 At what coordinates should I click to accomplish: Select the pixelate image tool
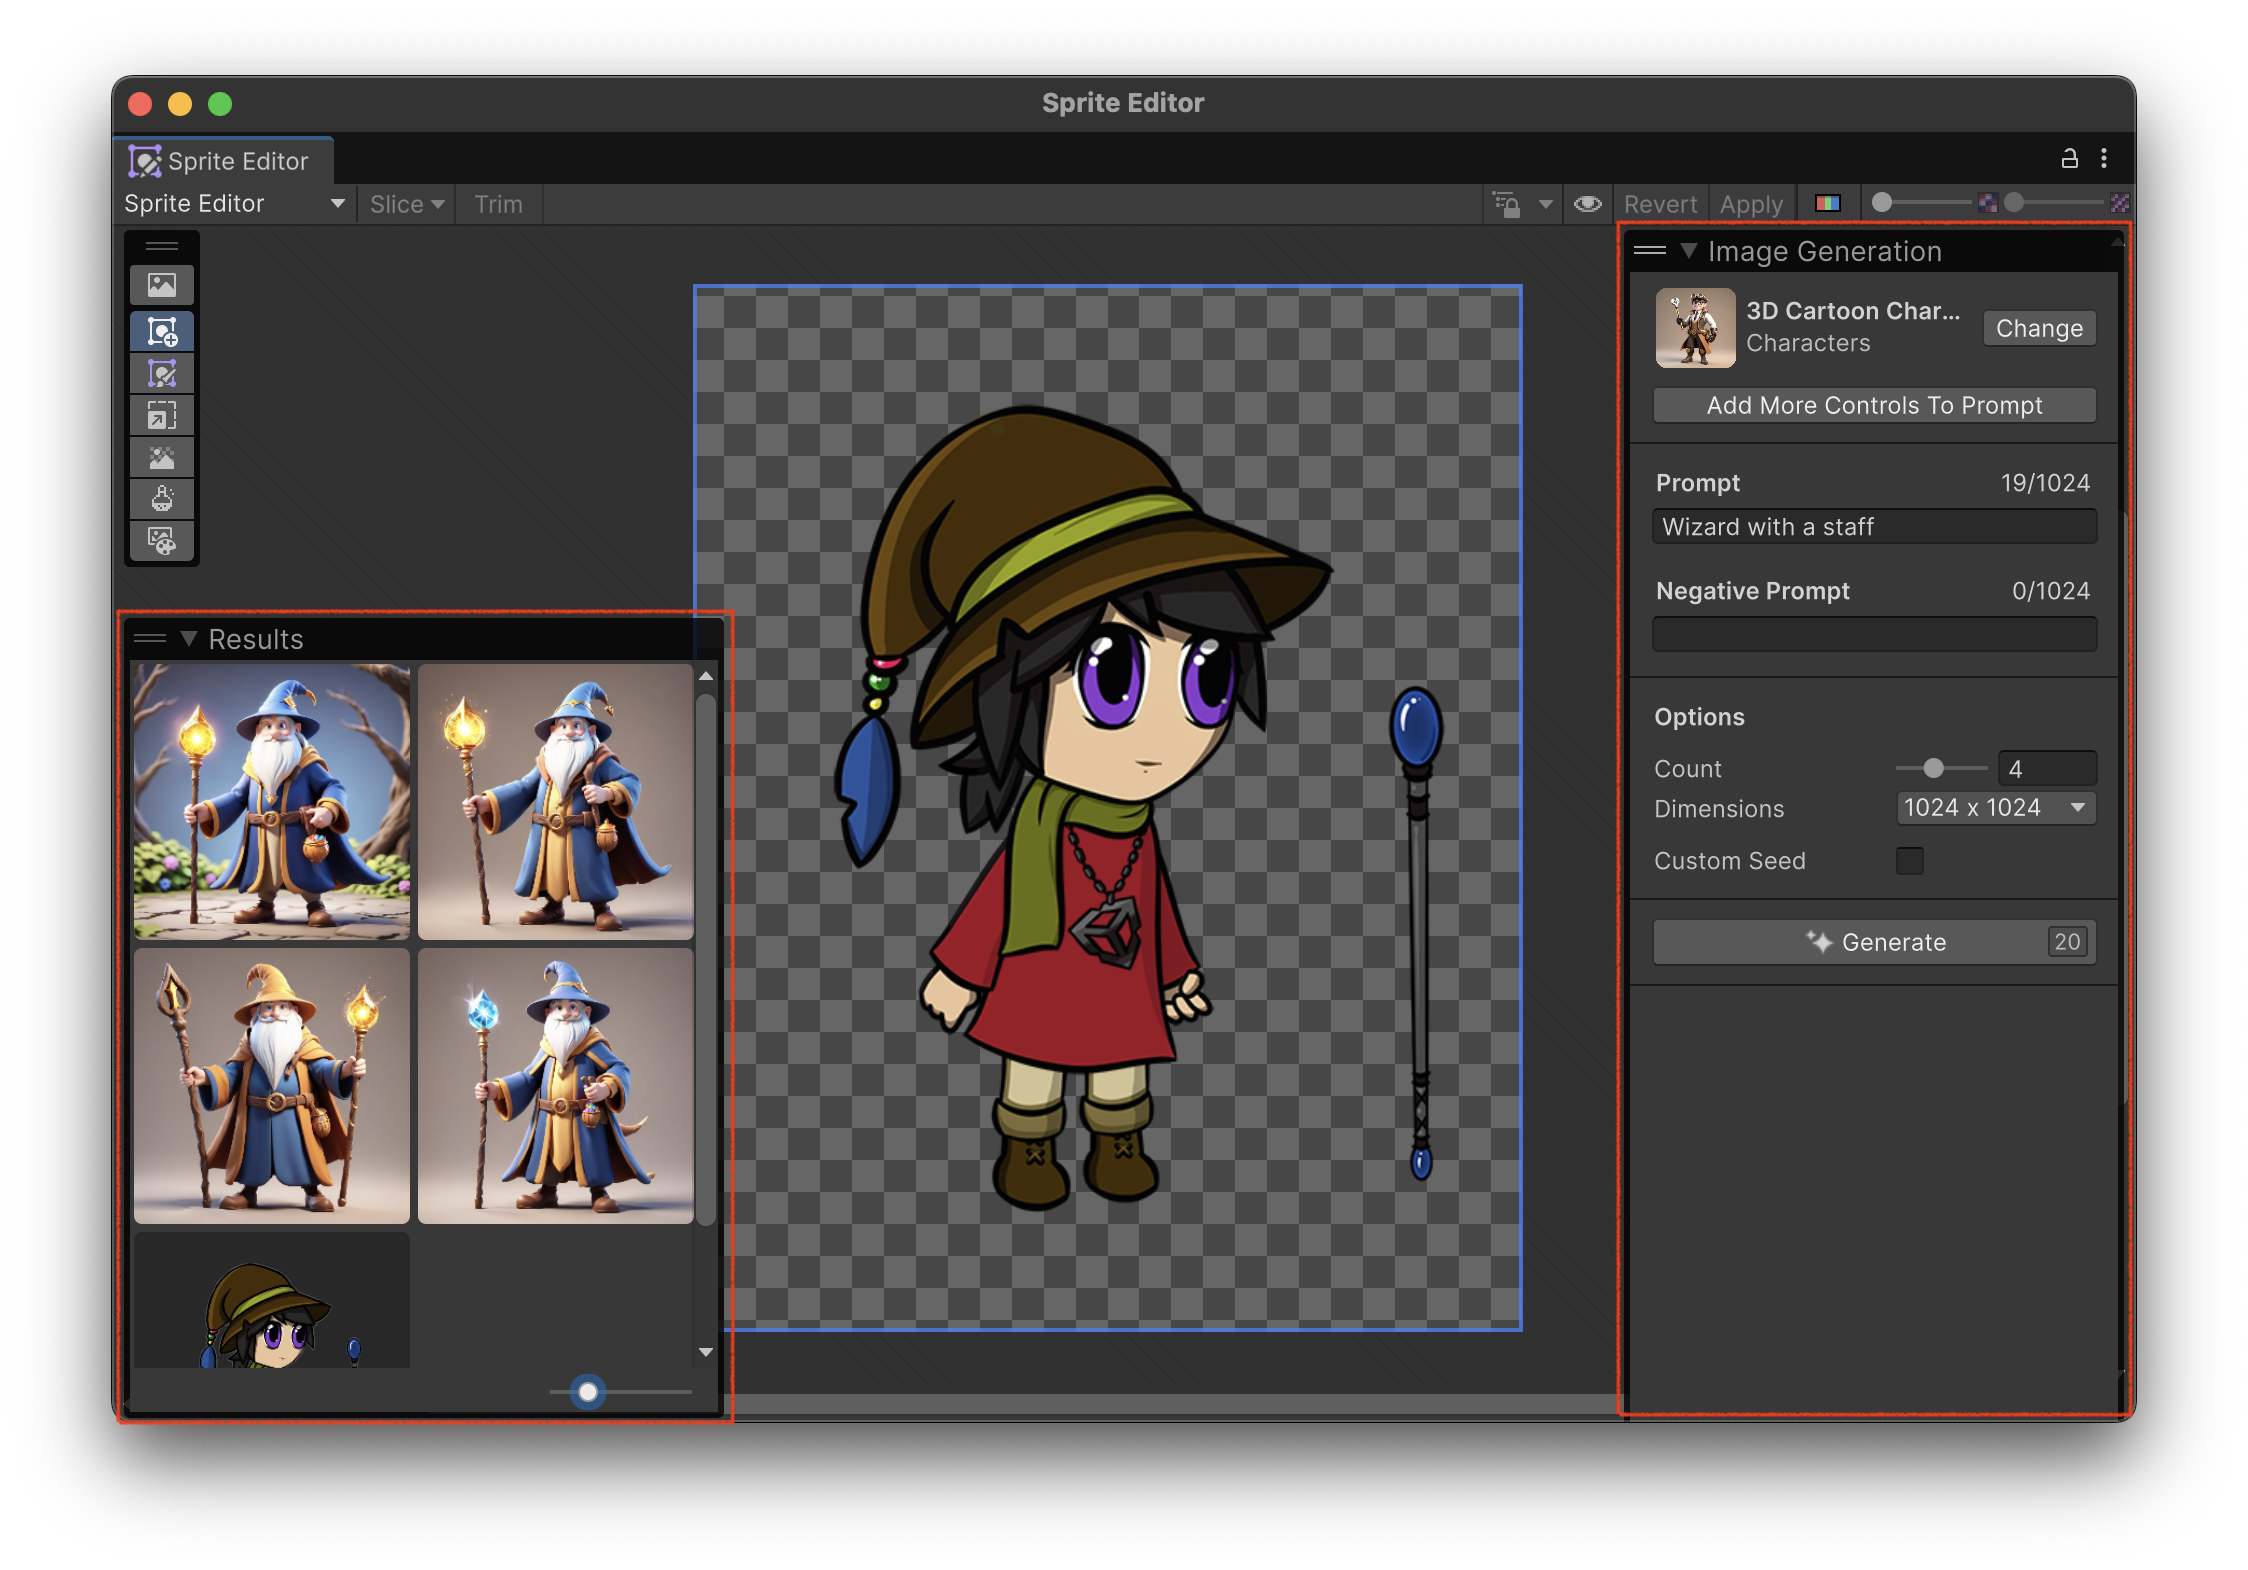pos(162,458)
